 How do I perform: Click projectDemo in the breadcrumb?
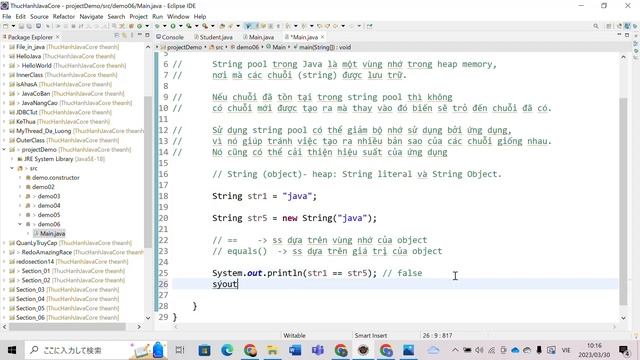(x=184, y=47)
